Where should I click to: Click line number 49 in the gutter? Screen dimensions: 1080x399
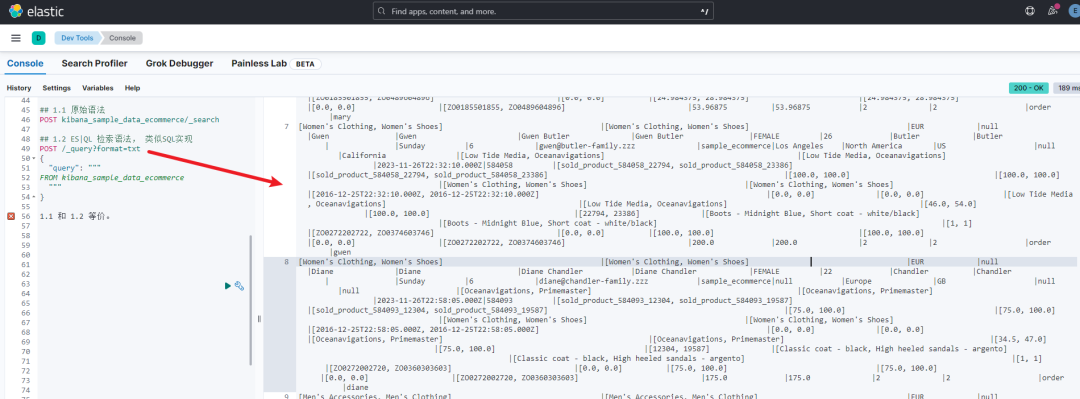pyautogui.click(x=25, y=149)
